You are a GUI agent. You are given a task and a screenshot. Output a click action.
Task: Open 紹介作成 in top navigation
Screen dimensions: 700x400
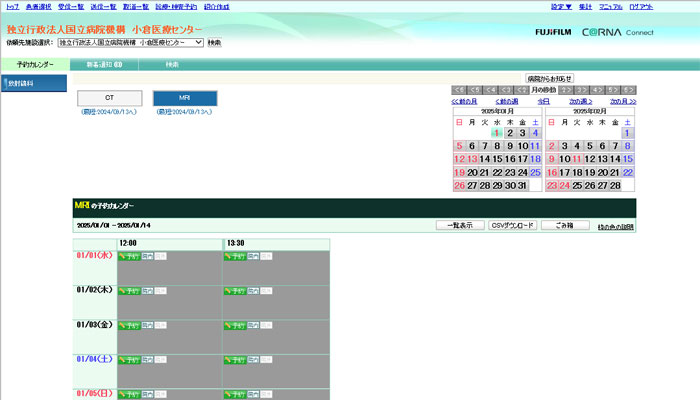[217, 7]
